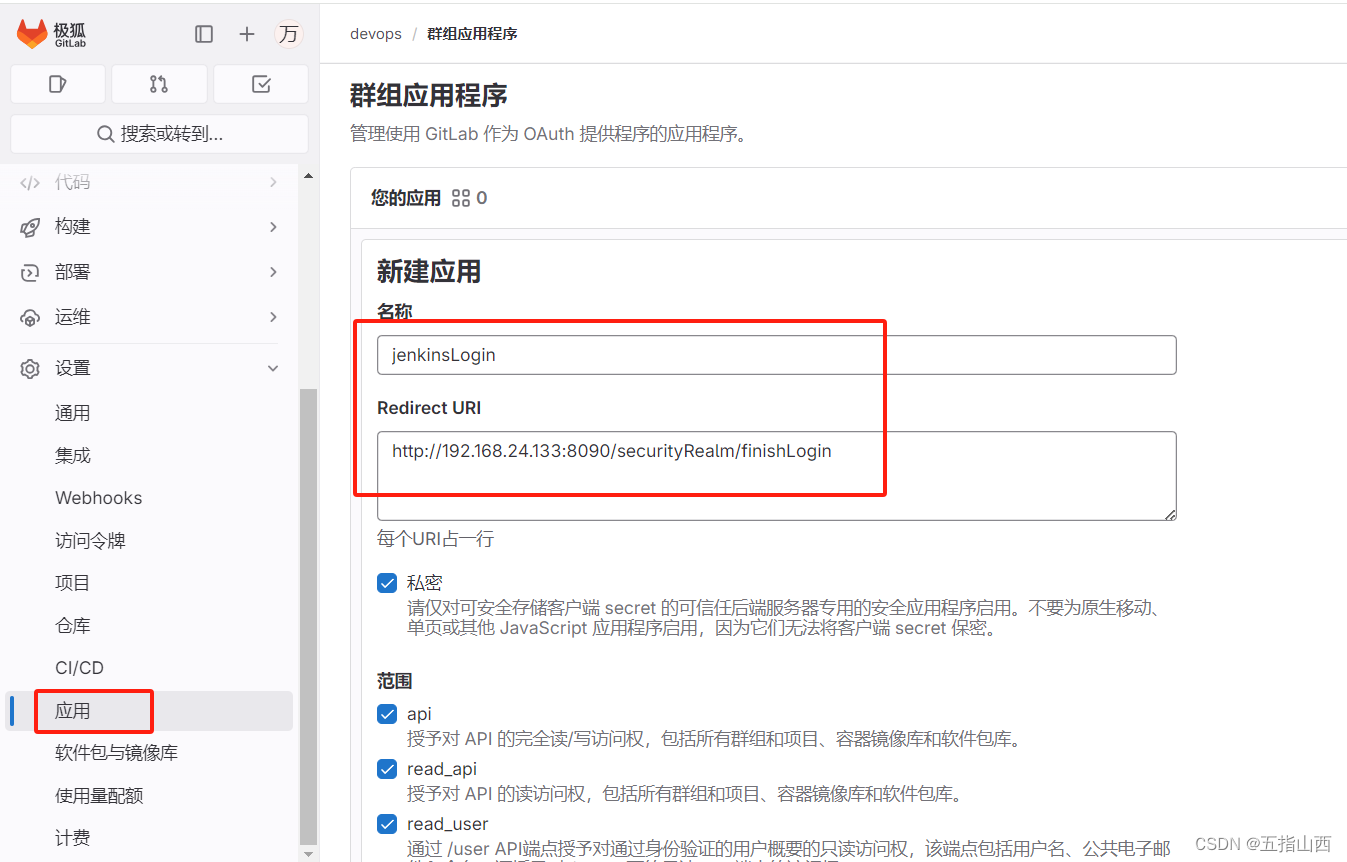The width and height of the screenshot is (1347, 862).
Task: Click the 每个URI占一行 hint text
Action: pos(435,539)
